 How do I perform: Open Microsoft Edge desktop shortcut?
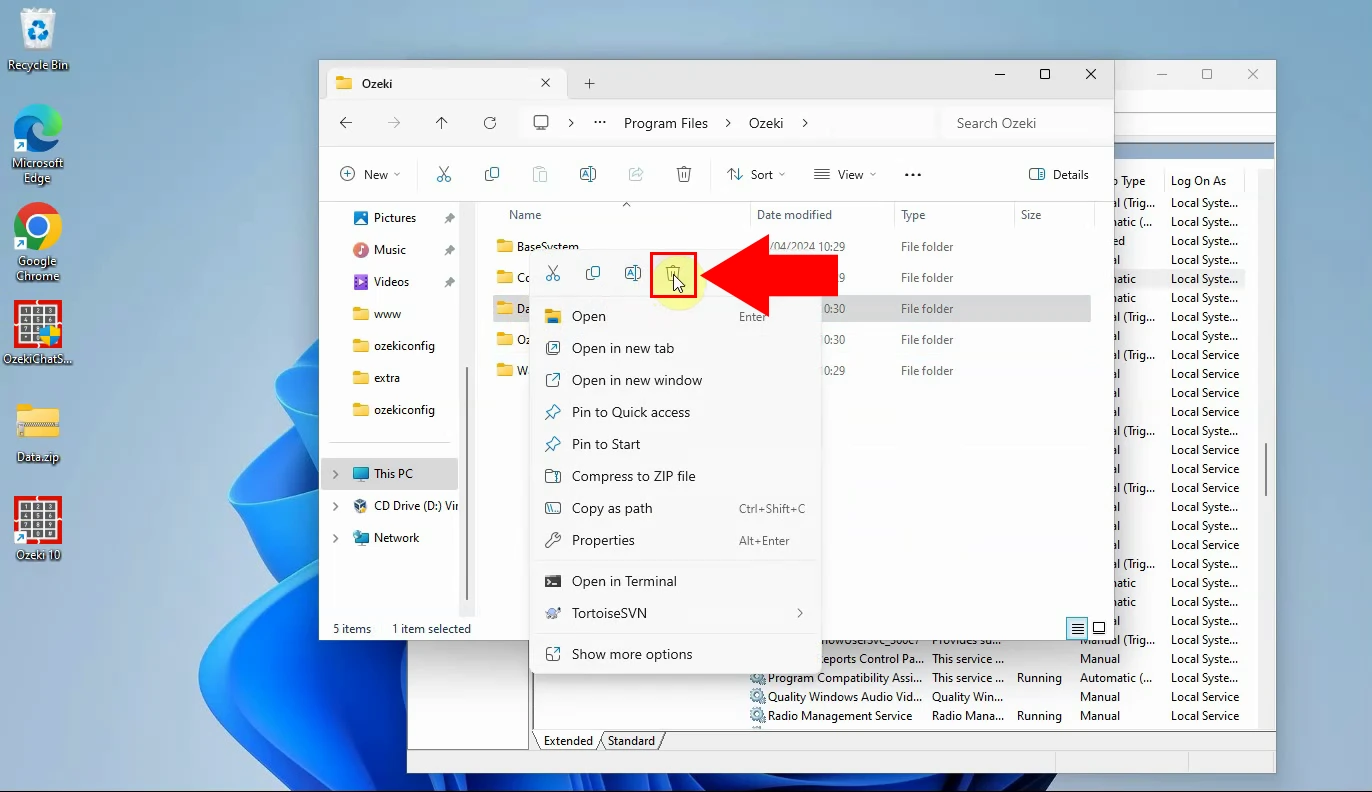point(38,146)
